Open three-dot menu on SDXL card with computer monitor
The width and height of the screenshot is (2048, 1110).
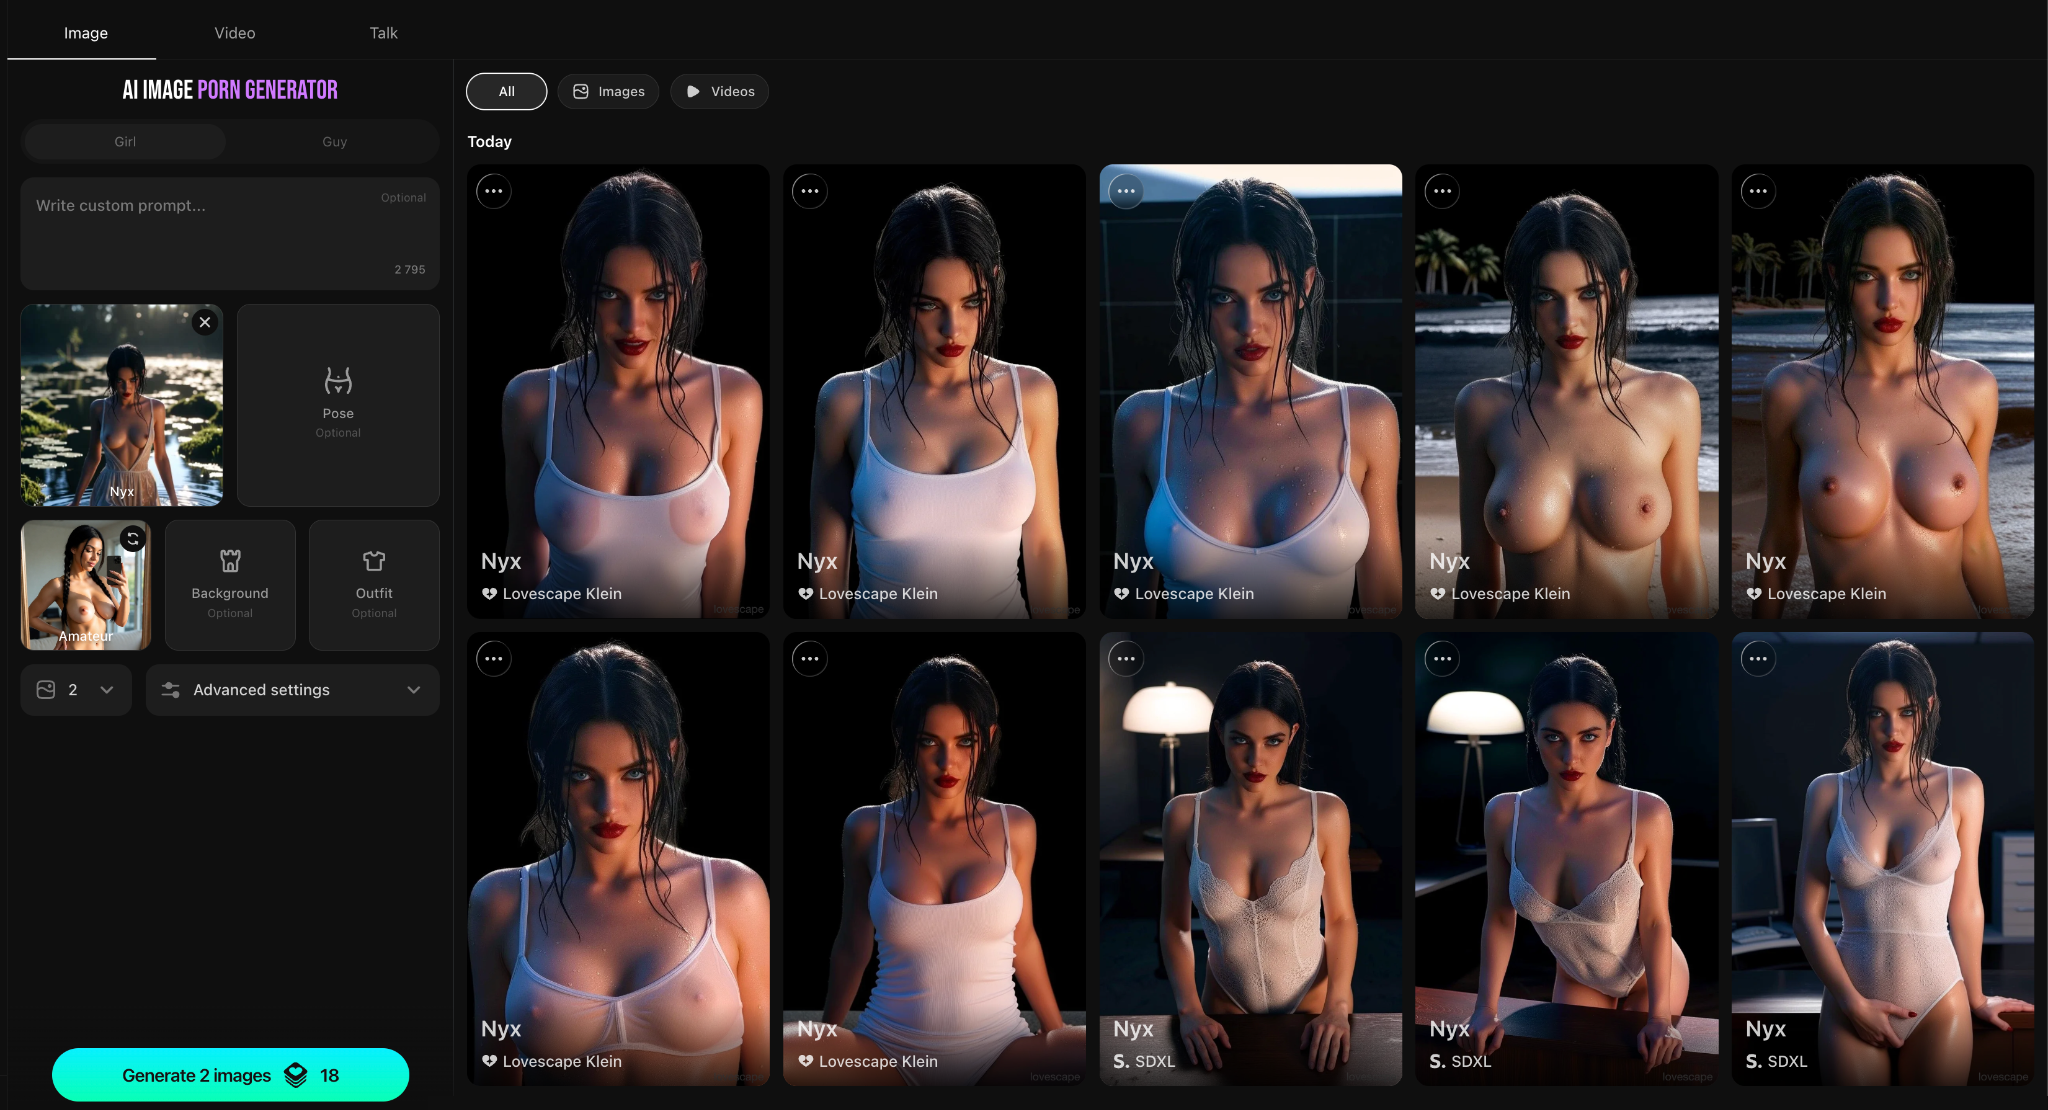click(1758, 658)
